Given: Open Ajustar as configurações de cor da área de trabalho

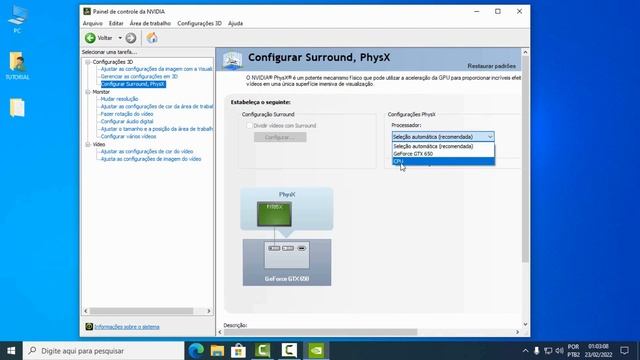Looking at the screenshot, I should pyautogui.click(x=157, y=107).
